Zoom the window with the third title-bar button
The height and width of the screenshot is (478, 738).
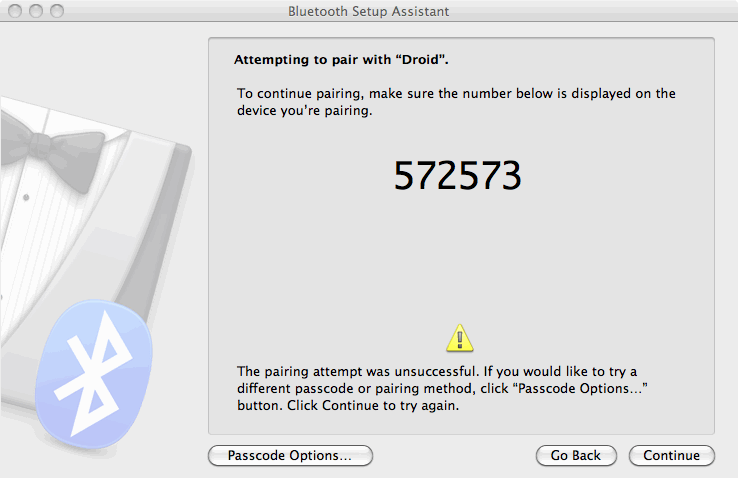click(56, 11)
